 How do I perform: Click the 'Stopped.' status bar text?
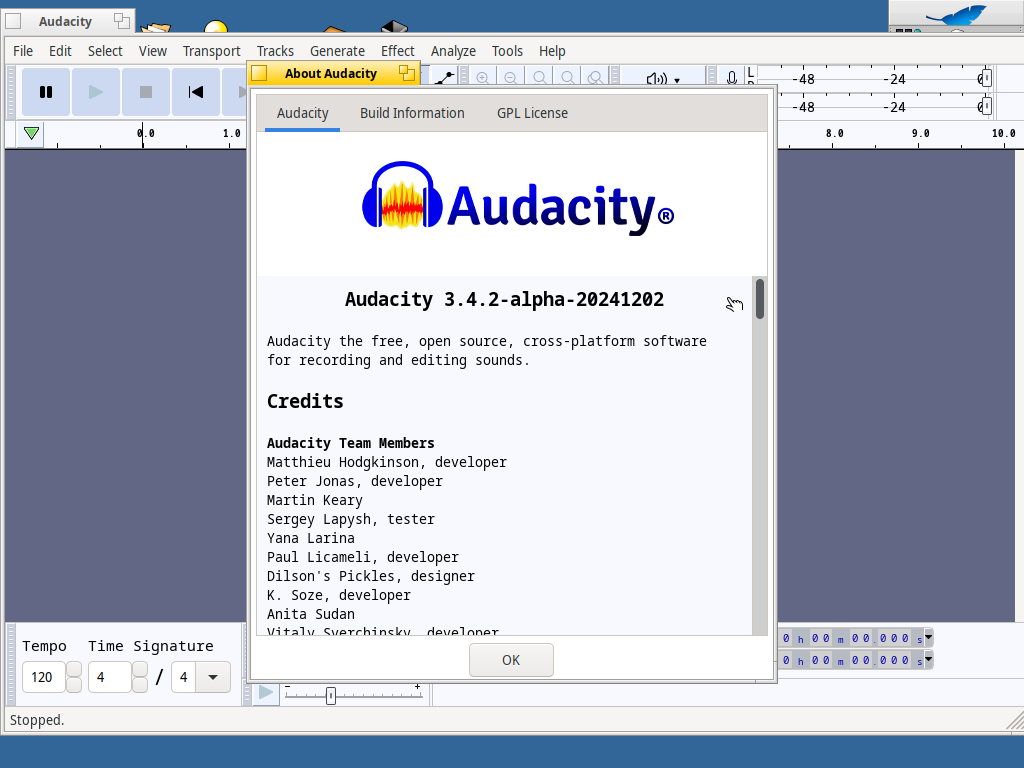37,720
